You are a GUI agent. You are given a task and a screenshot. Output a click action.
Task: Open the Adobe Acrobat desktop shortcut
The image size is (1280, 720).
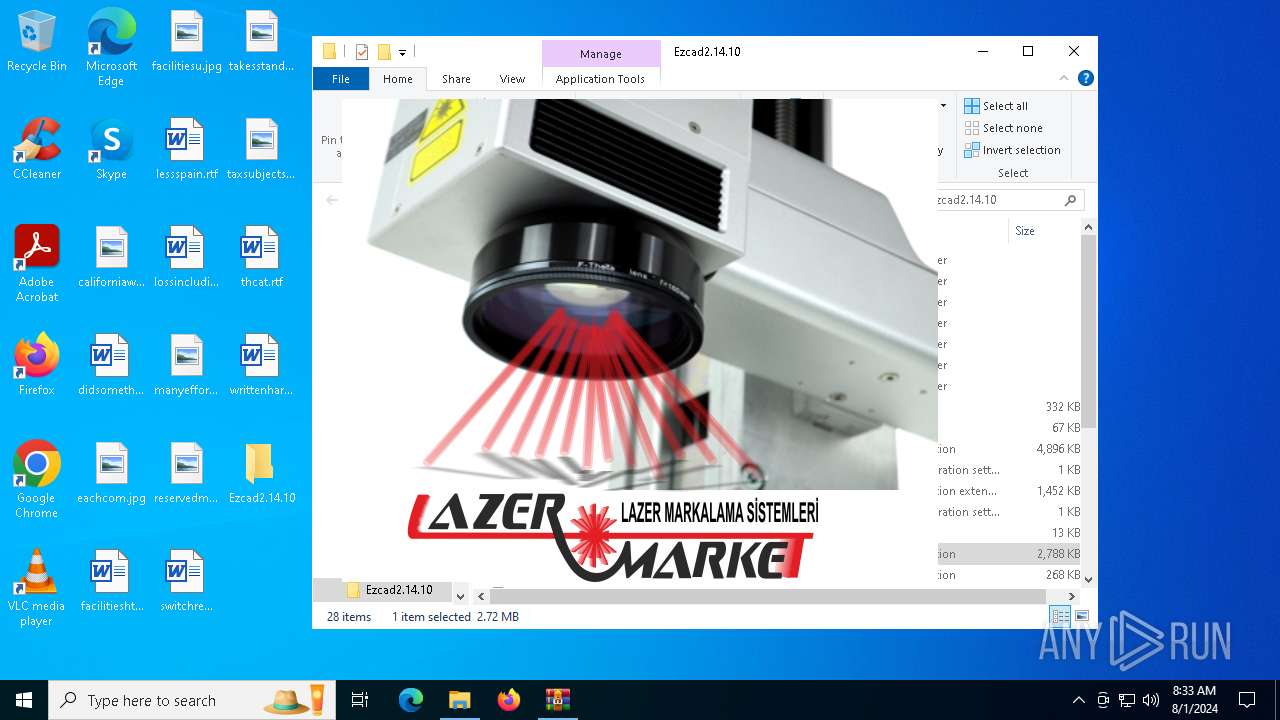tap(37, 264)
